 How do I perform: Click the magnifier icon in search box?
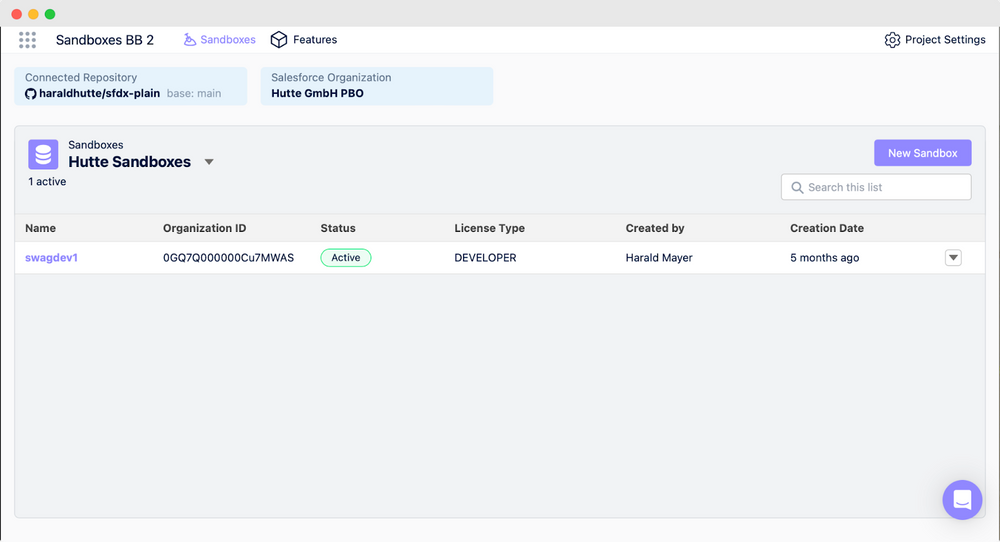pyautogui.click(x=797, y=187)
